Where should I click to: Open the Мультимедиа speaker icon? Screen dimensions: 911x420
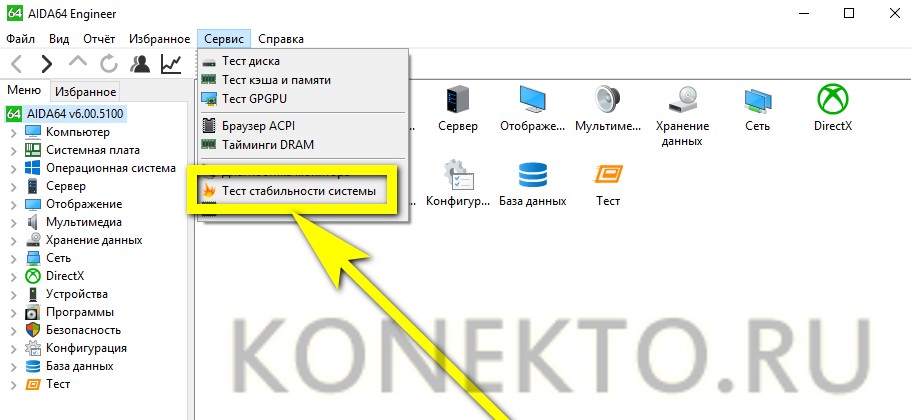[x=608, y=100]
